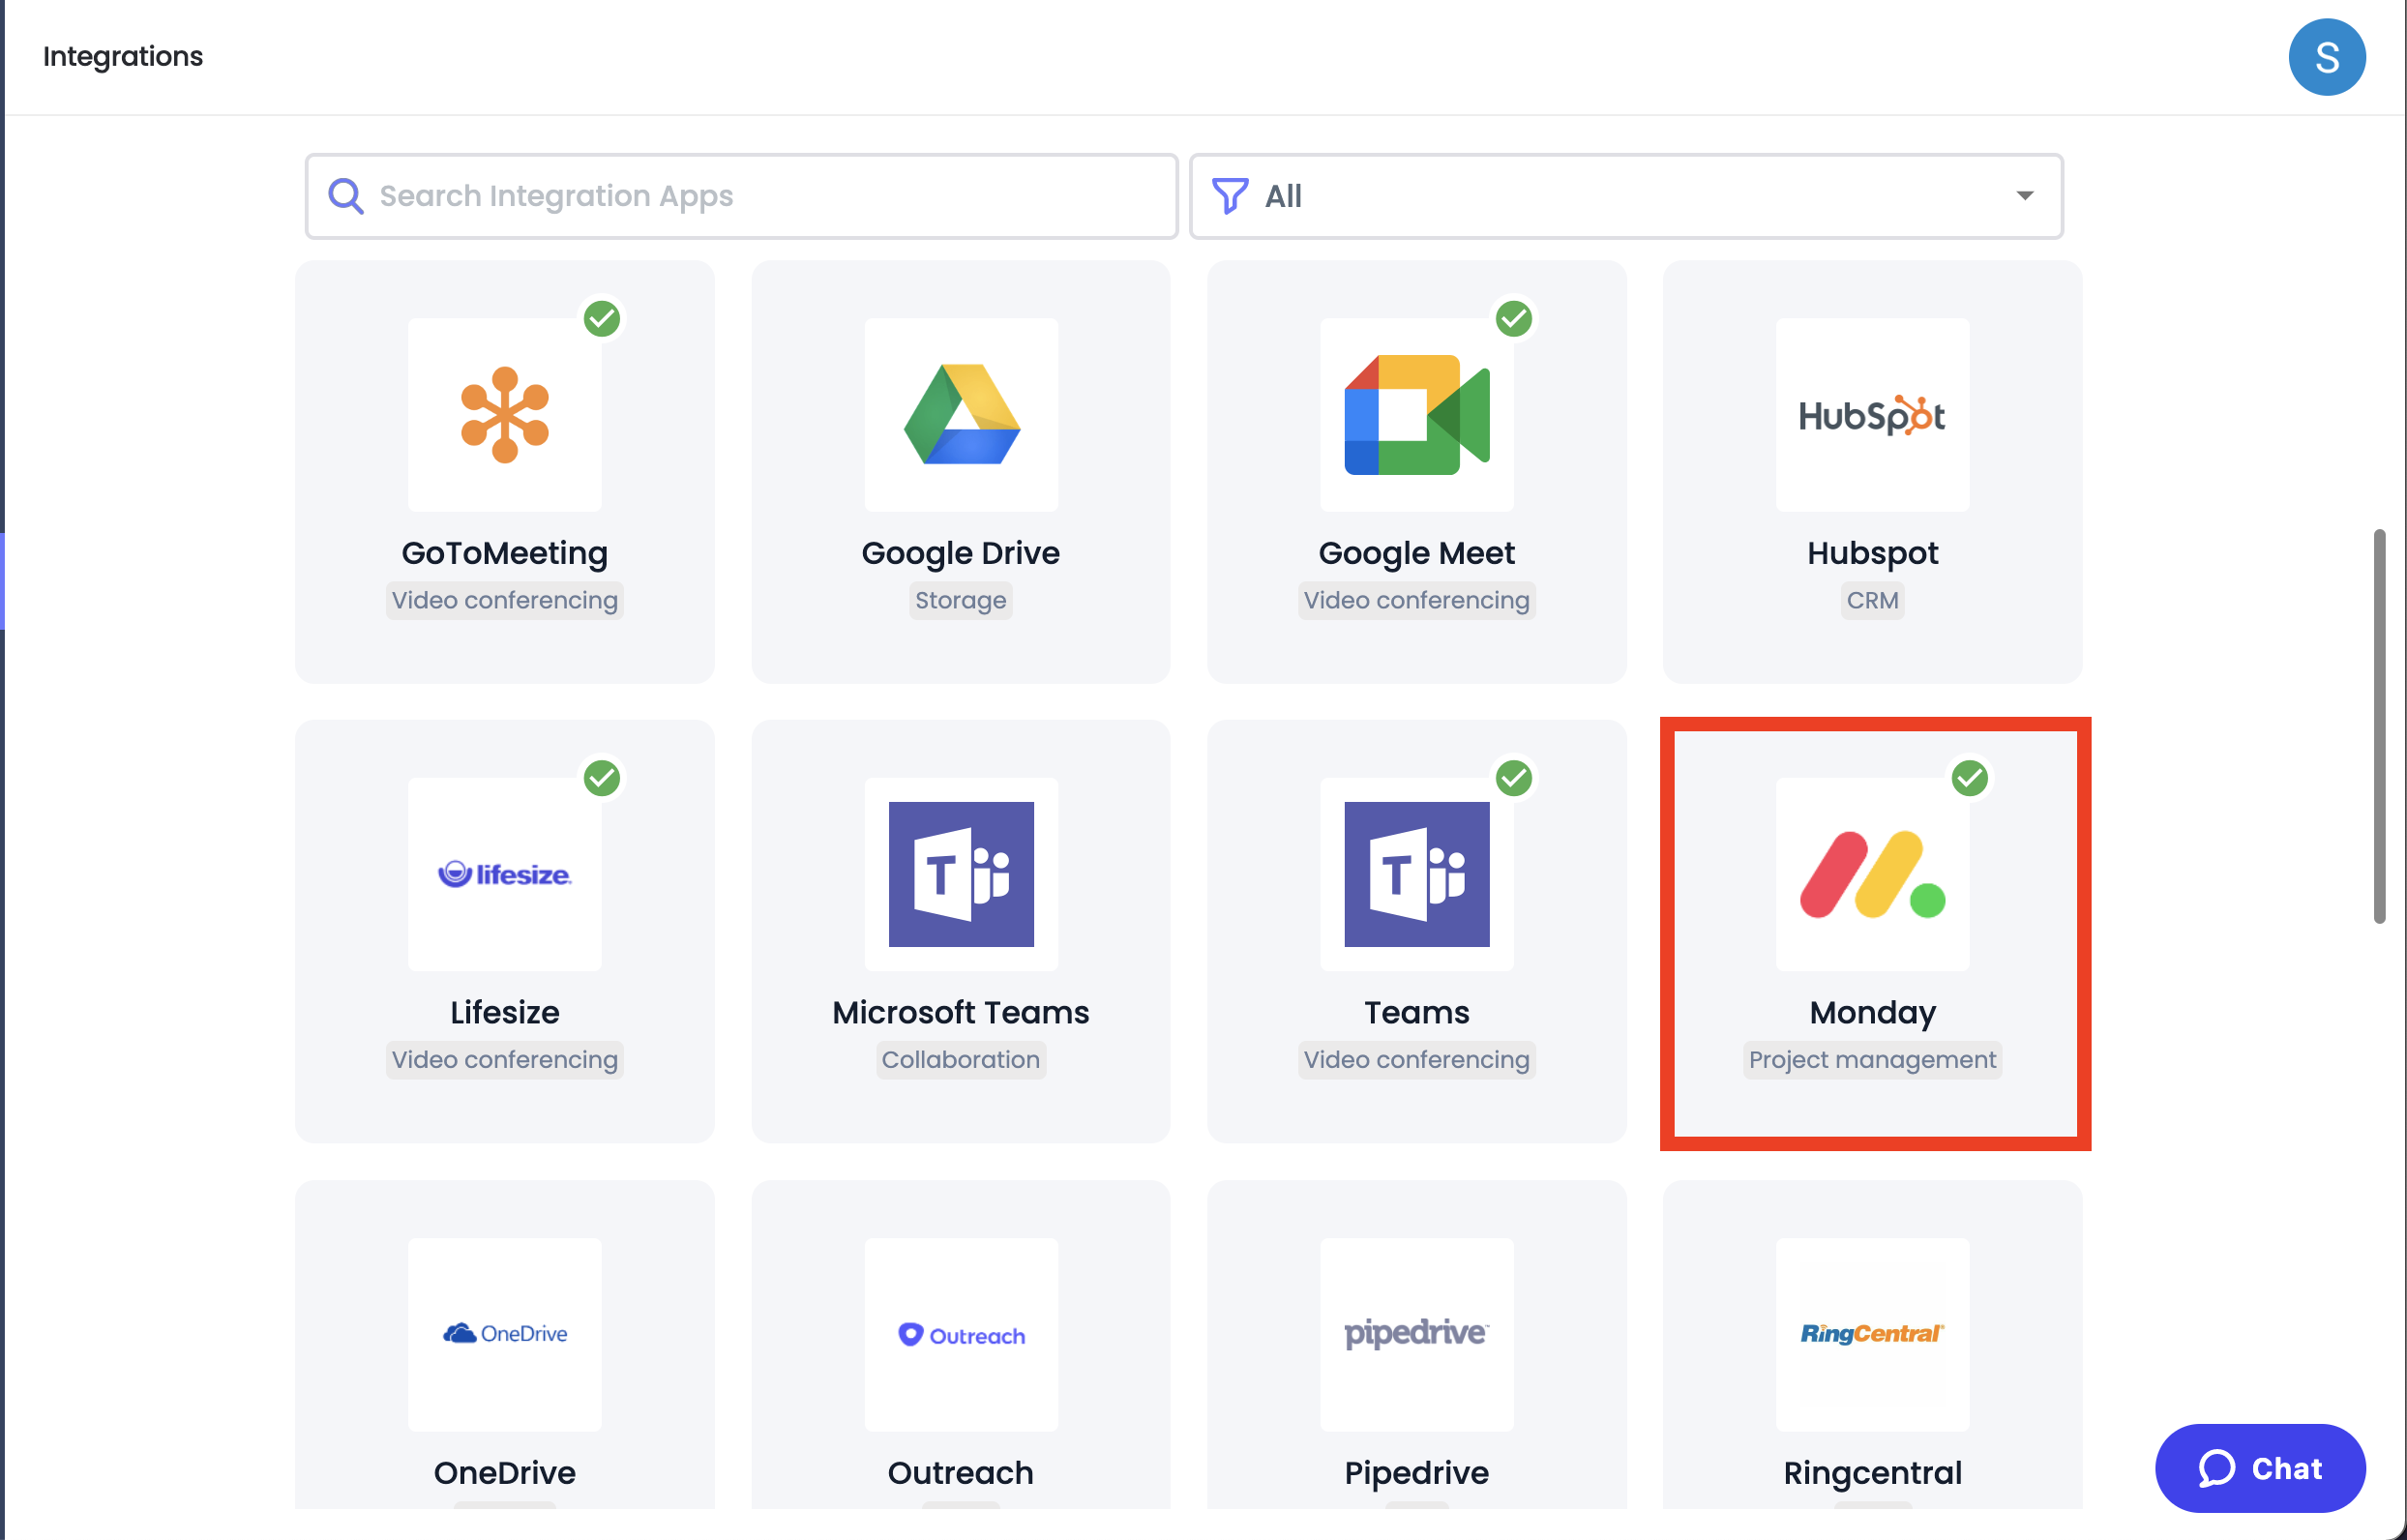Viewport: 2407px width, 1540px height.
Task: Open the Monday logo tile
Action: (1872, 874)
